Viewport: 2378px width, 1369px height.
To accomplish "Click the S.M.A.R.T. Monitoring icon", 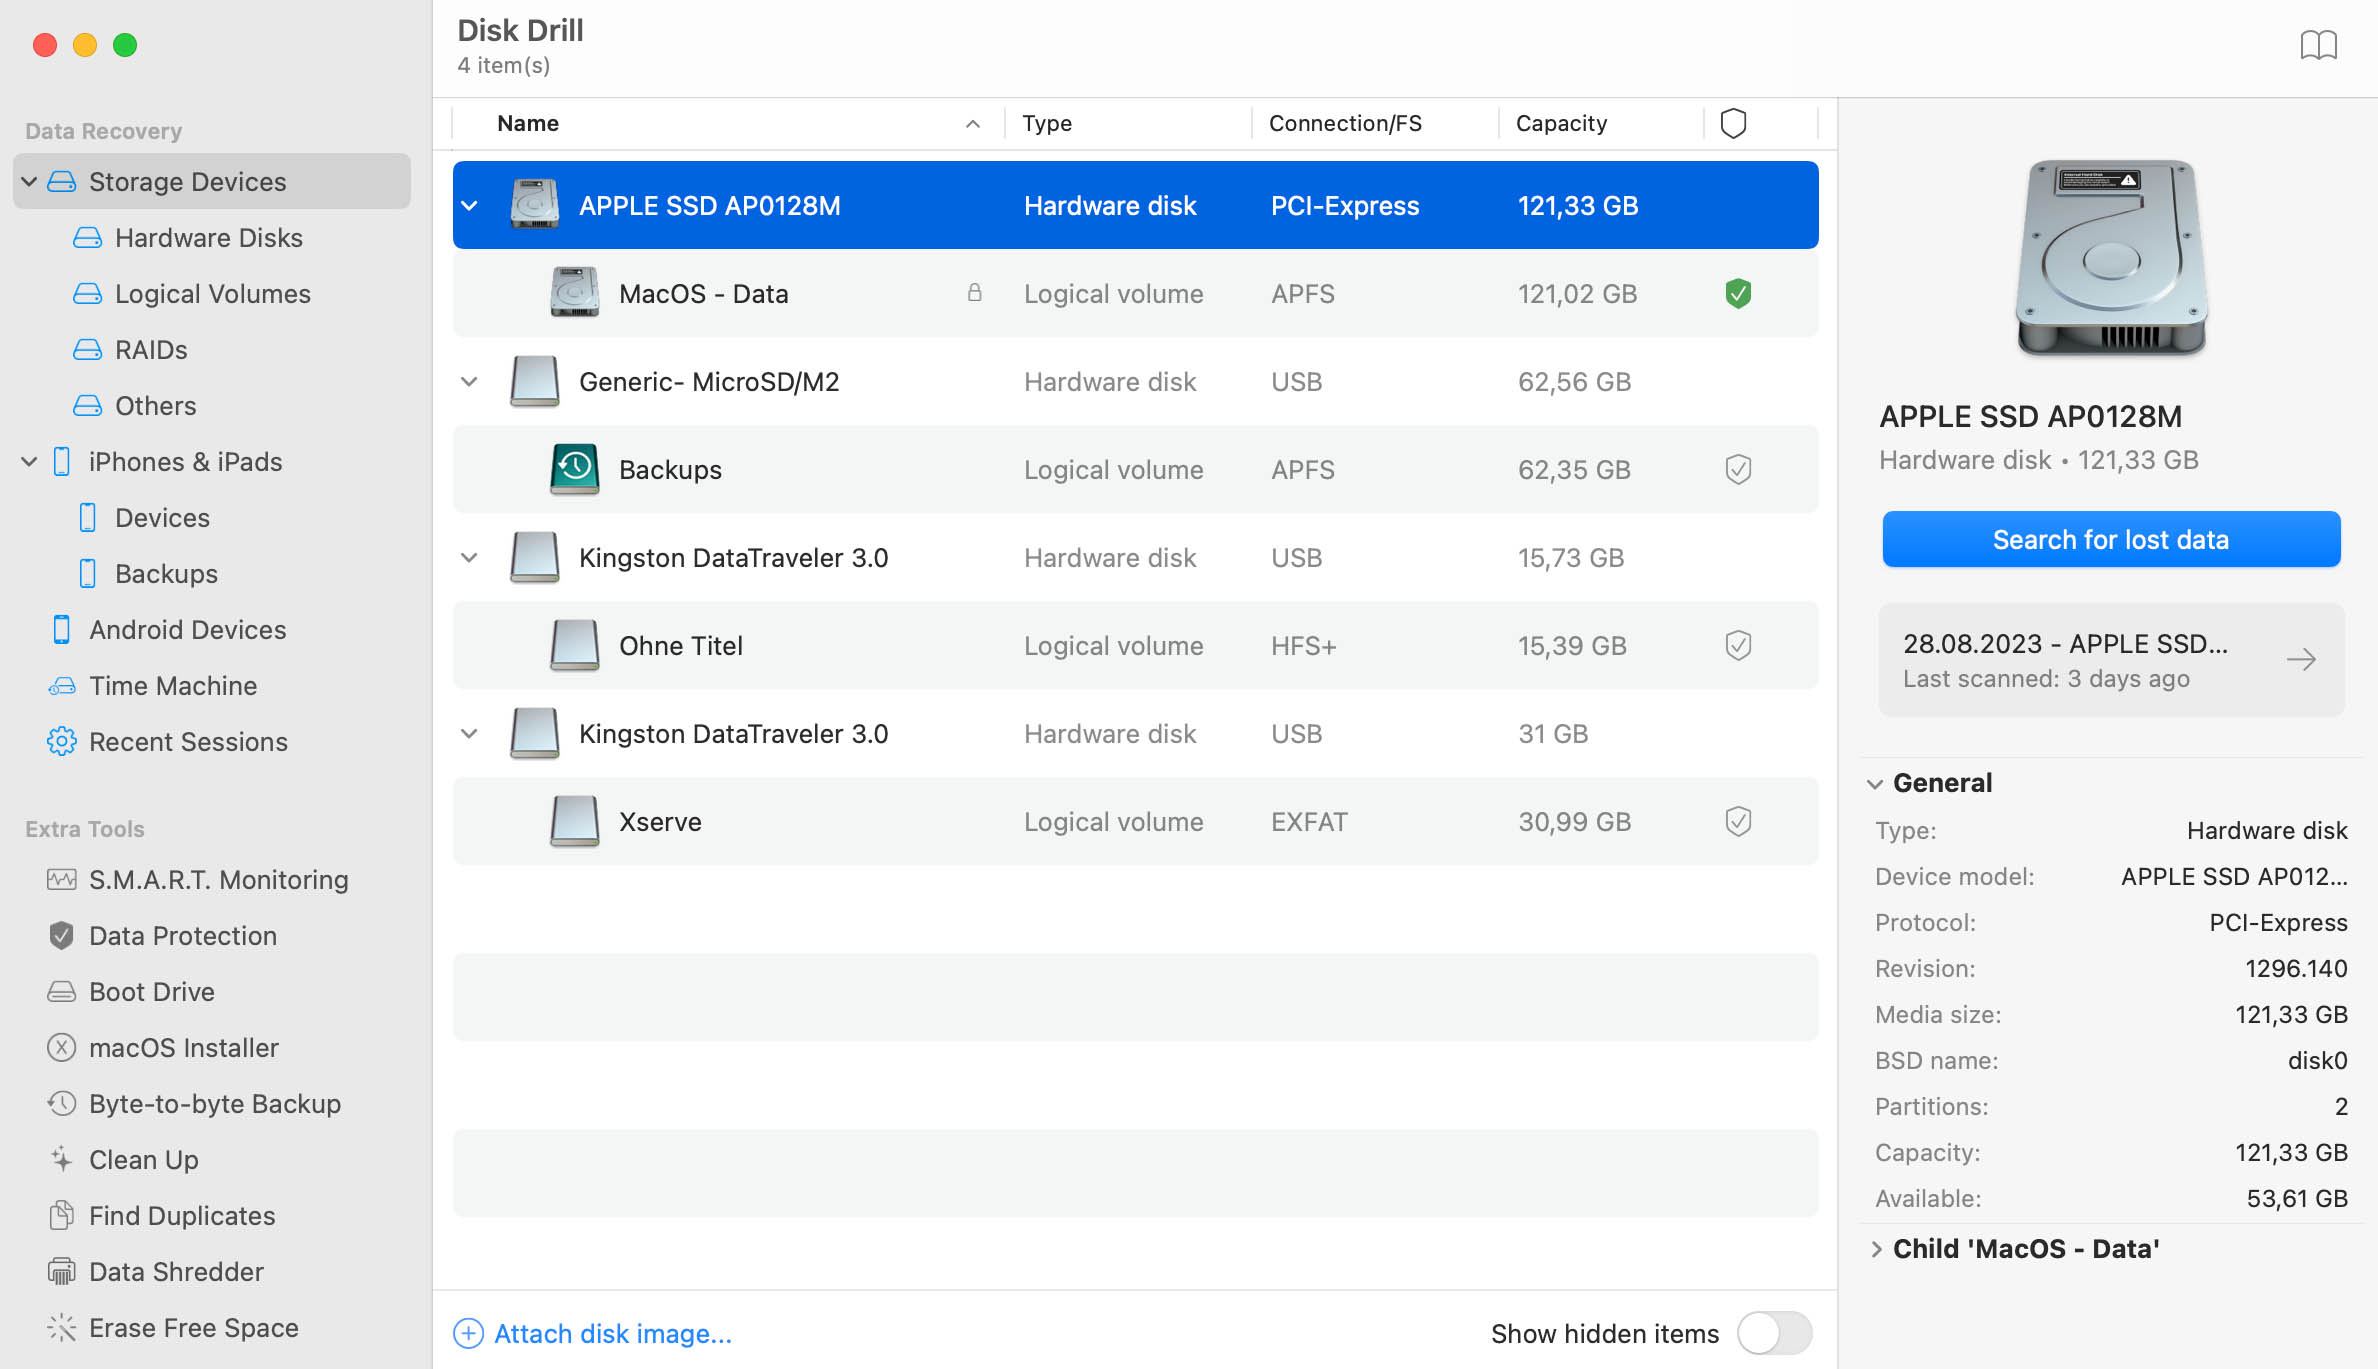I will point(59,881).
